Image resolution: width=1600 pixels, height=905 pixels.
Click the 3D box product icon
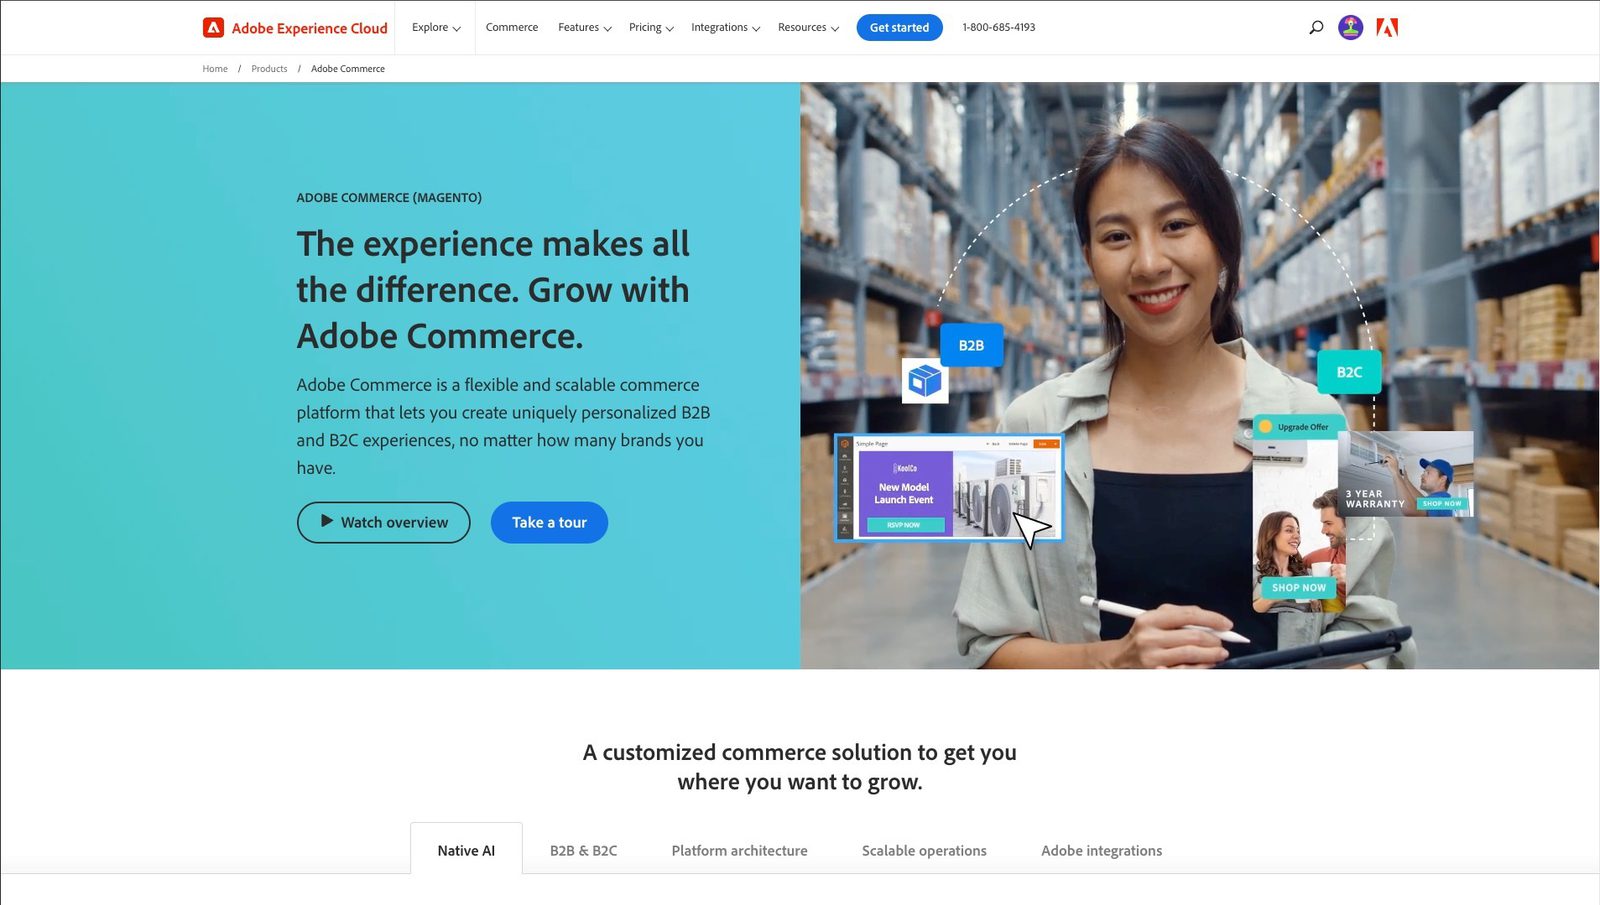(x=925, y=381)
